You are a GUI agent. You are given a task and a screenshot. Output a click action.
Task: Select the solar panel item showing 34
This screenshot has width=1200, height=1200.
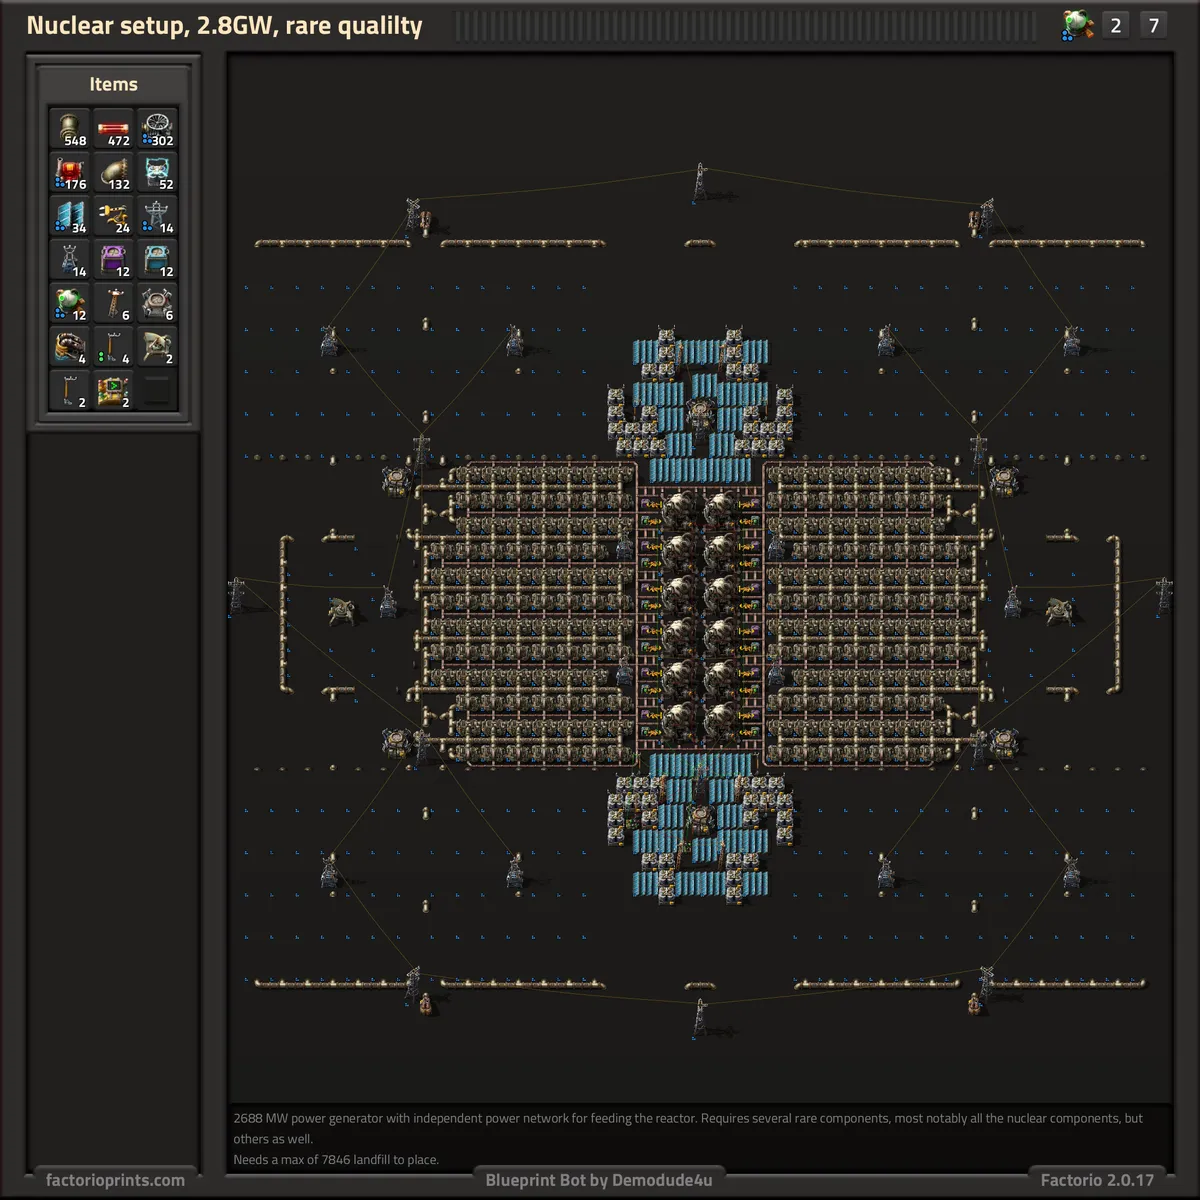(x=70, y=216)
